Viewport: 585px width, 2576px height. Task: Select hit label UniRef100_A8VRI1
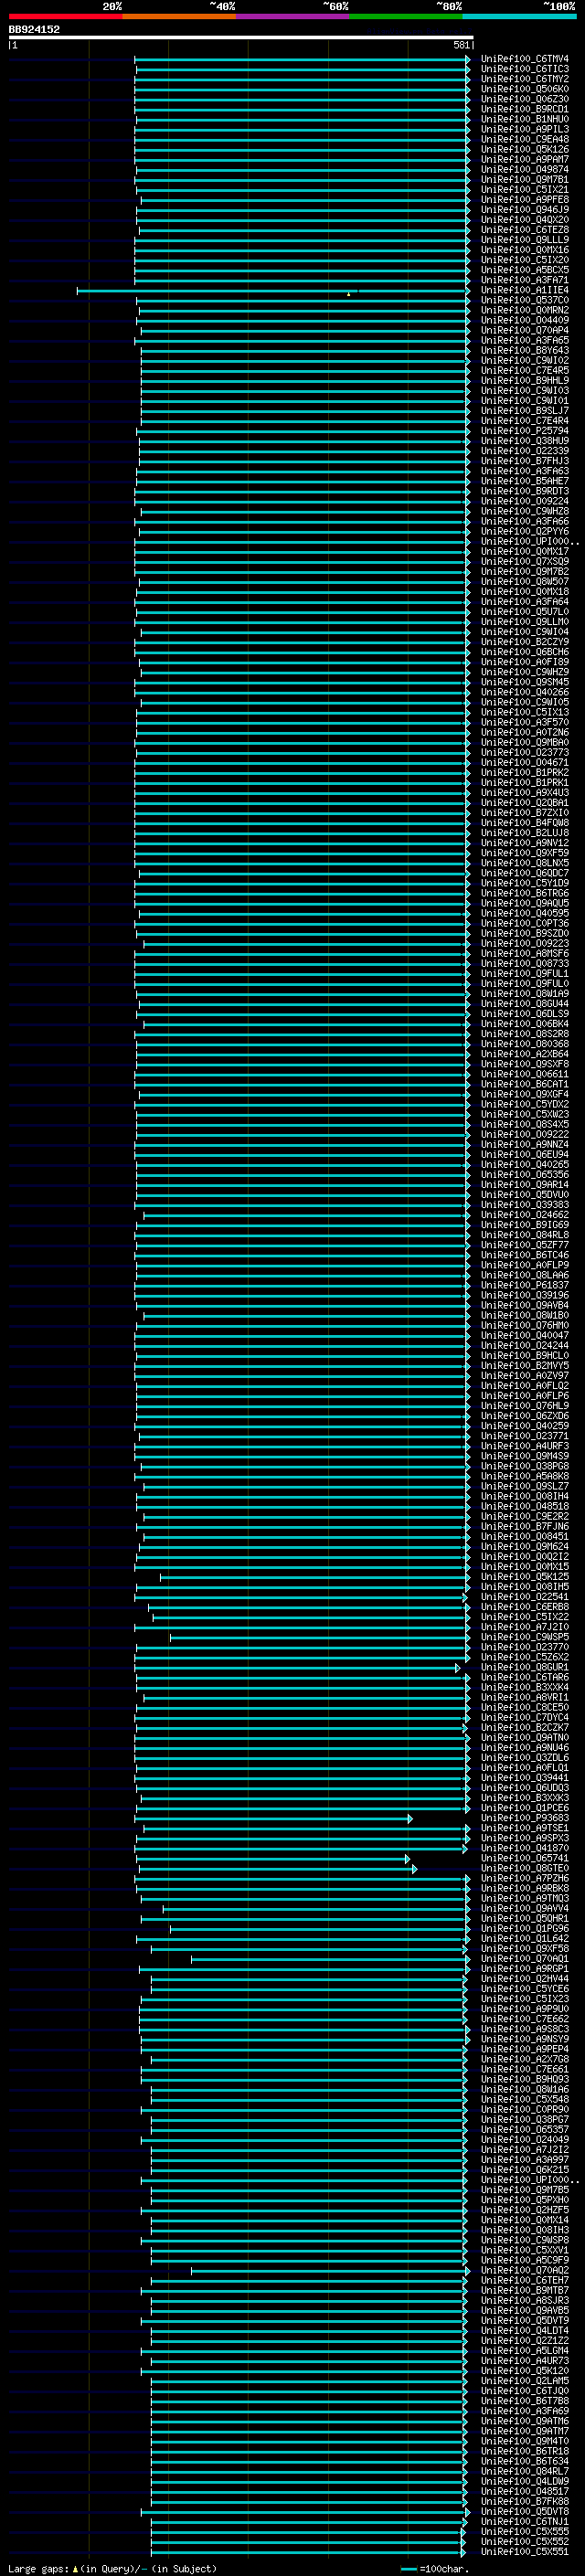pos(525,1697)
